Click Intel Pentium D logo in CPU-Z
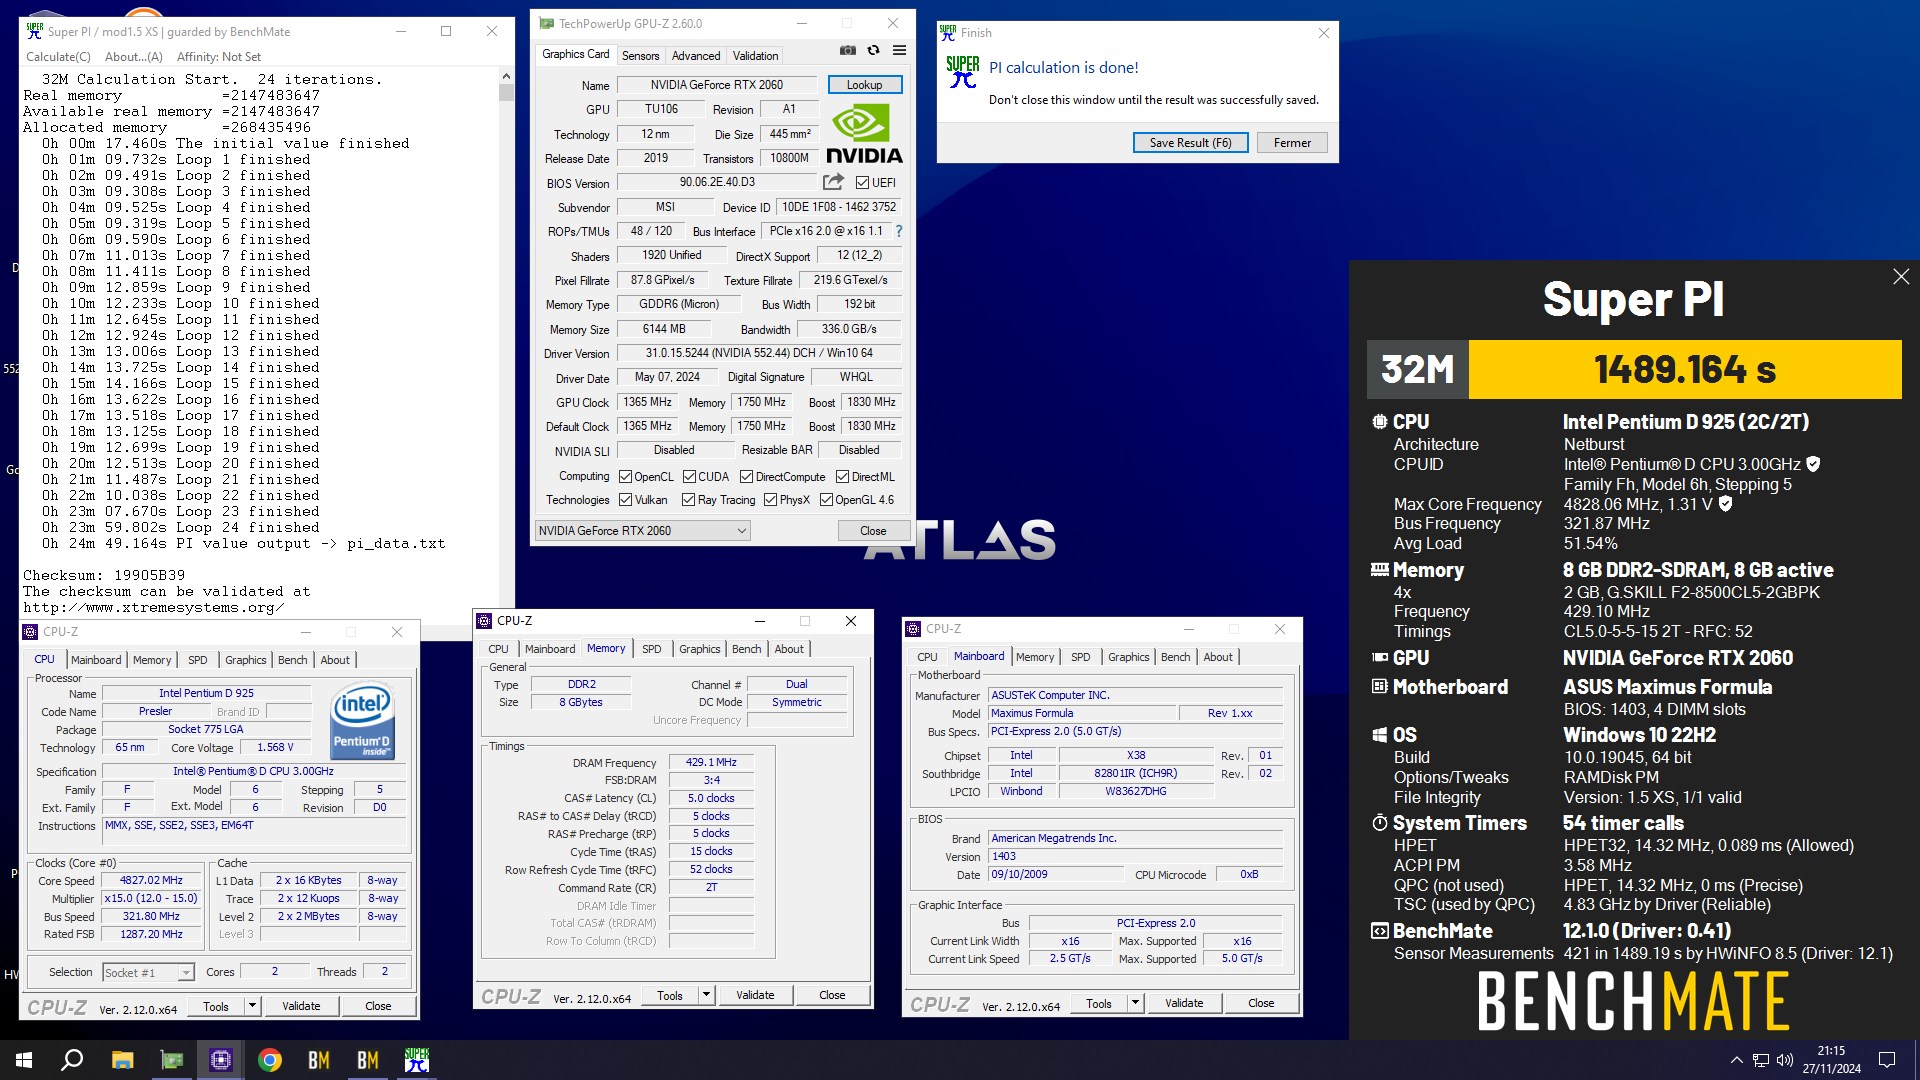This screenshot has width=1920, height=1080. coord(362,720)
